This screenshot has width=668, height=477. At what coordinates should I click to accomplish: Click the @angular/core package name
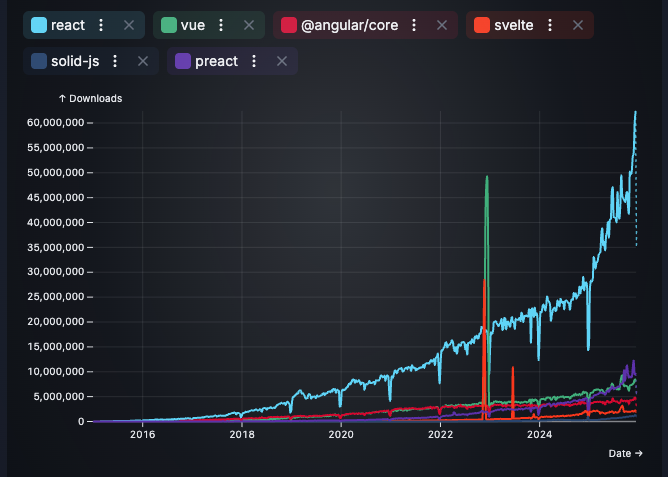tap(350, 26)
